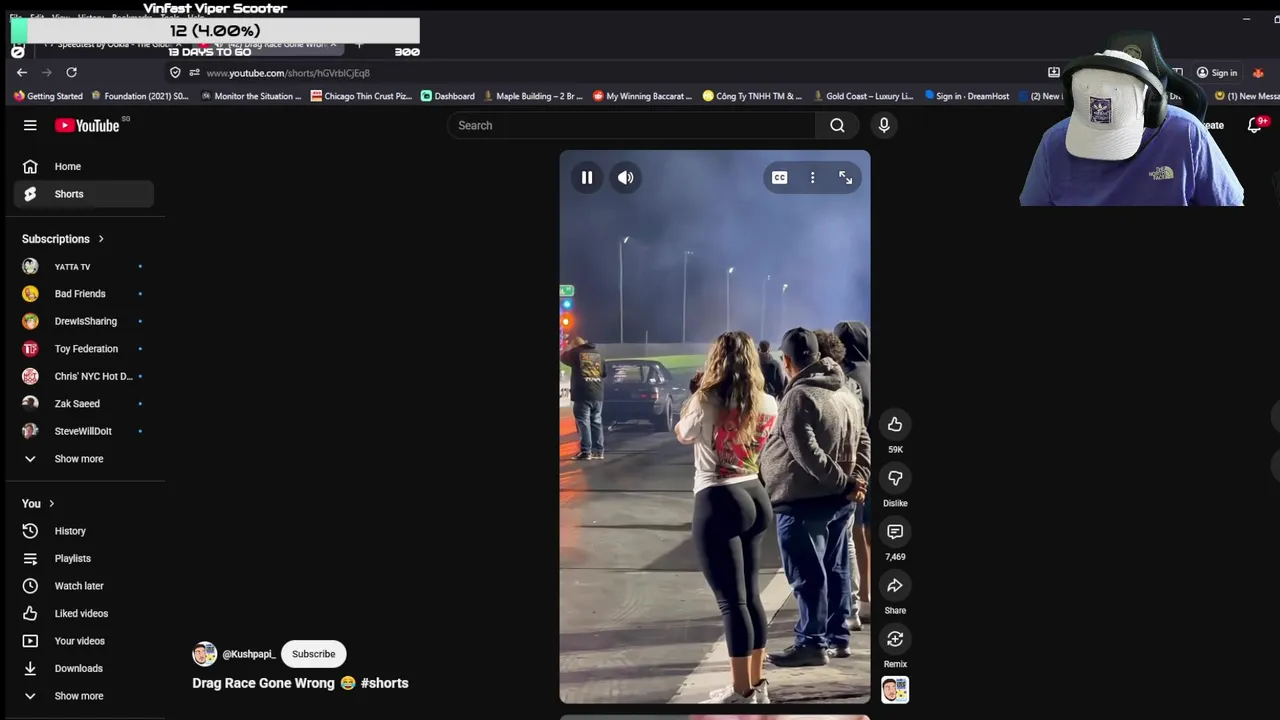Image resolution: width=1280 pixels, height=720 pixels.
Task: Pause the playing Short
Action: 587,178
